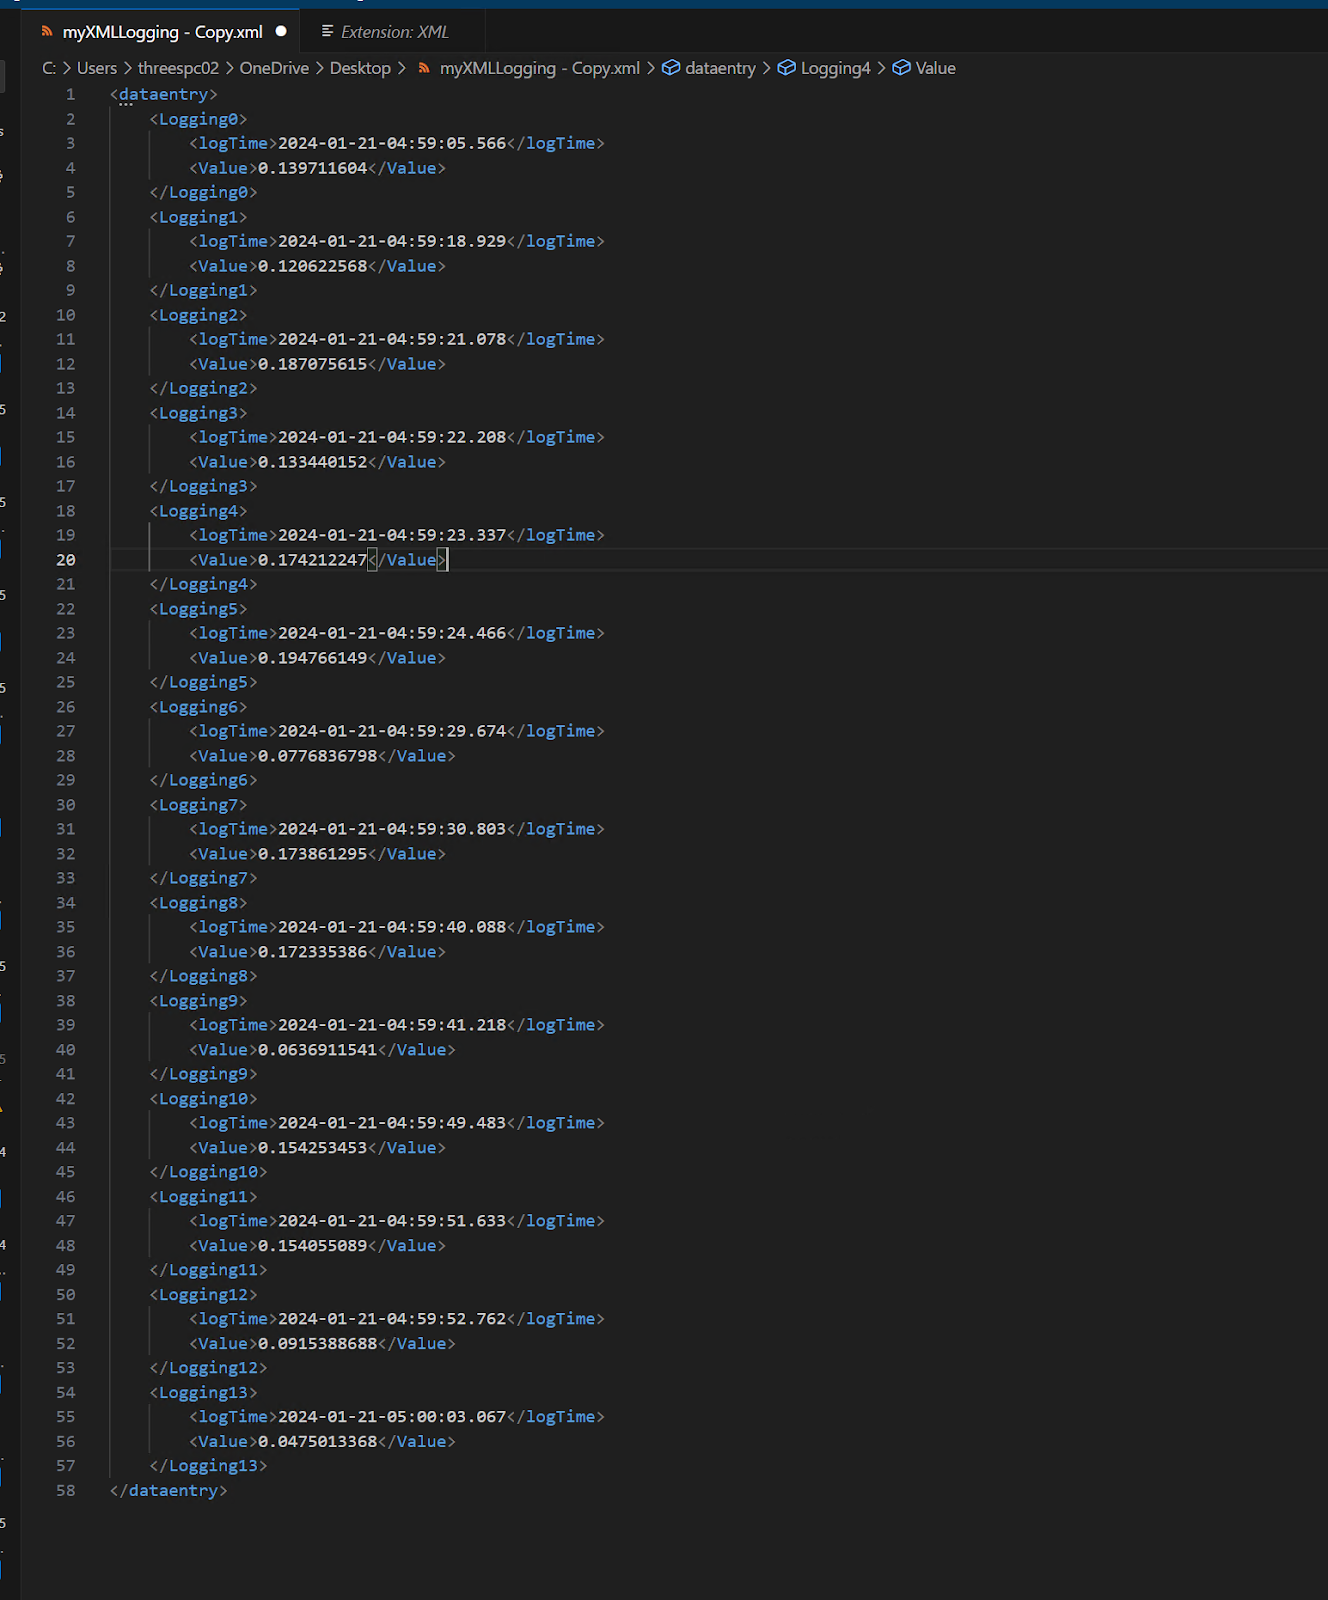Place cursor on closing dataentry tag
The image size is (1328, 1600).
click(x=169, y=1490)
